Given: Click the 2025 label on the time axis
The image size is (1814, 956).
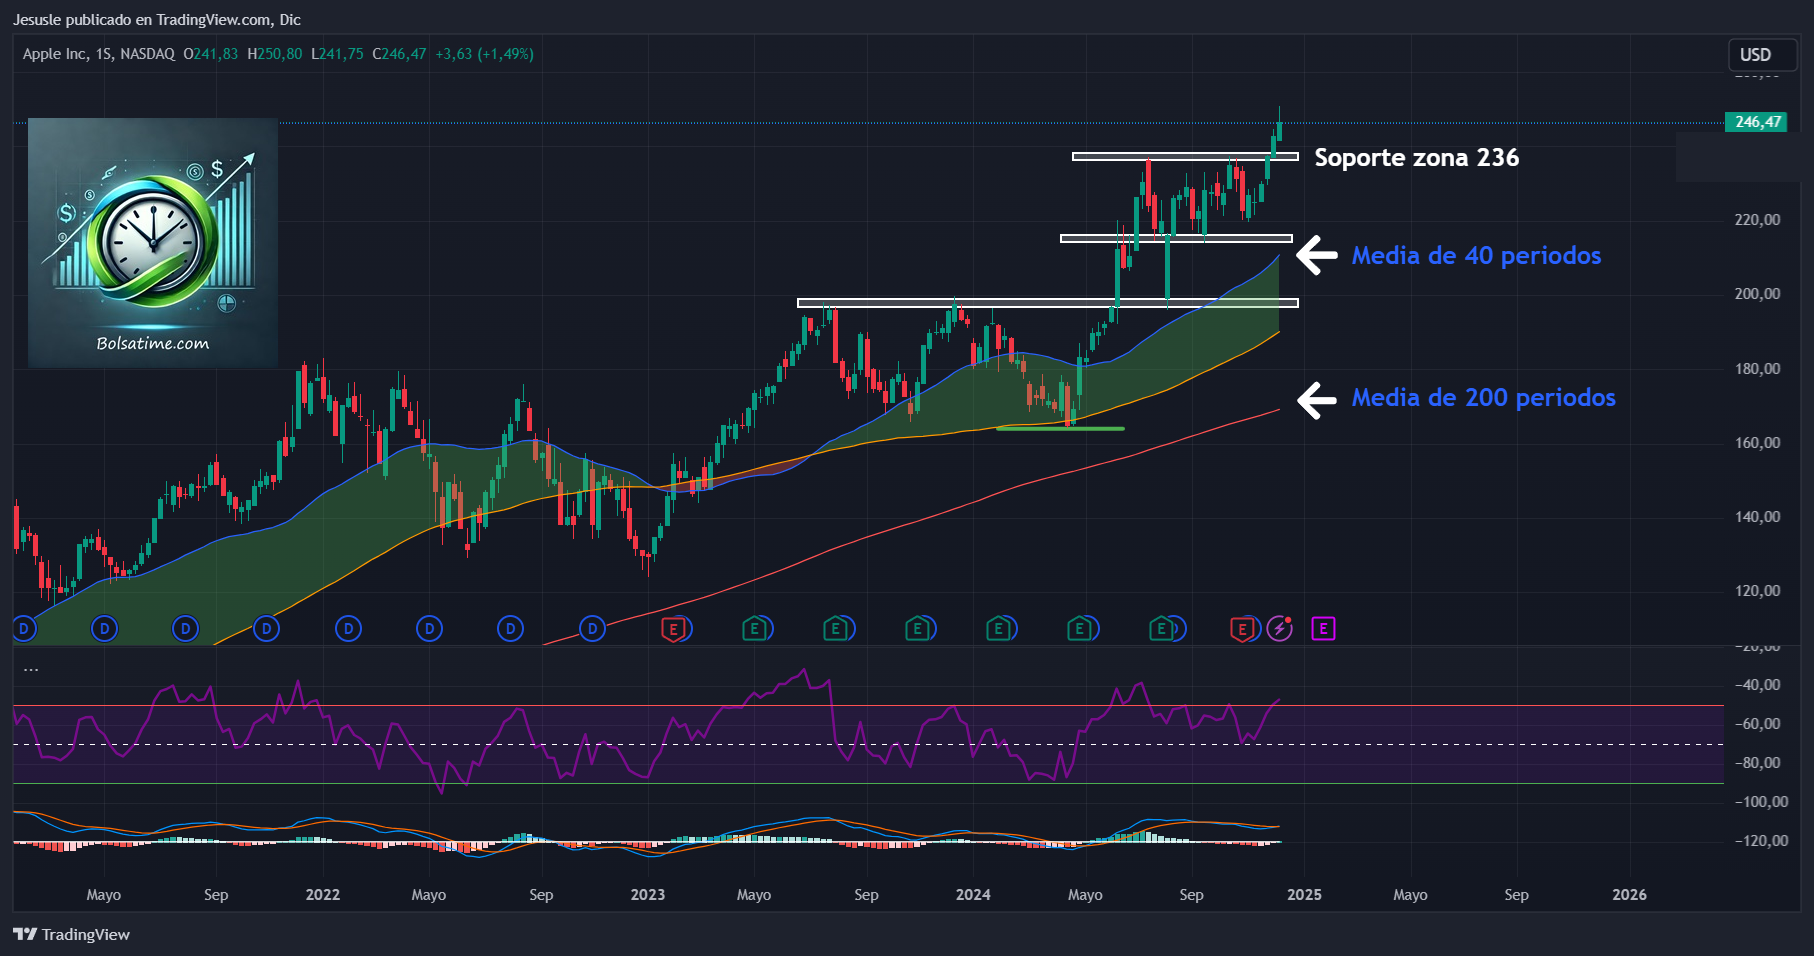Looking at the screenshot, I should coord(1304,894).
